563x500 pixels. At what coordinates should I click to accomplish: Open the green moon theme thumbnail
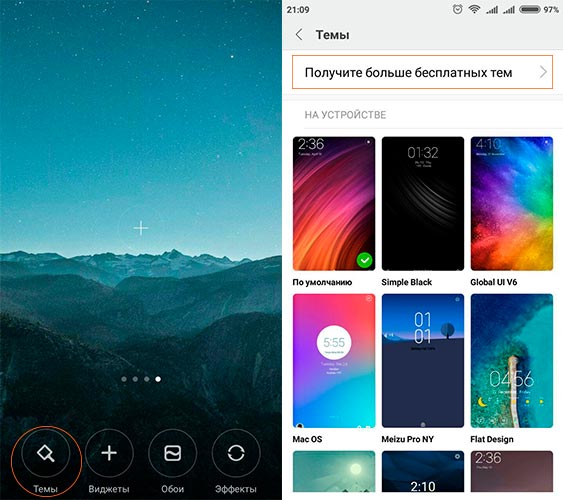click(334, 471)
